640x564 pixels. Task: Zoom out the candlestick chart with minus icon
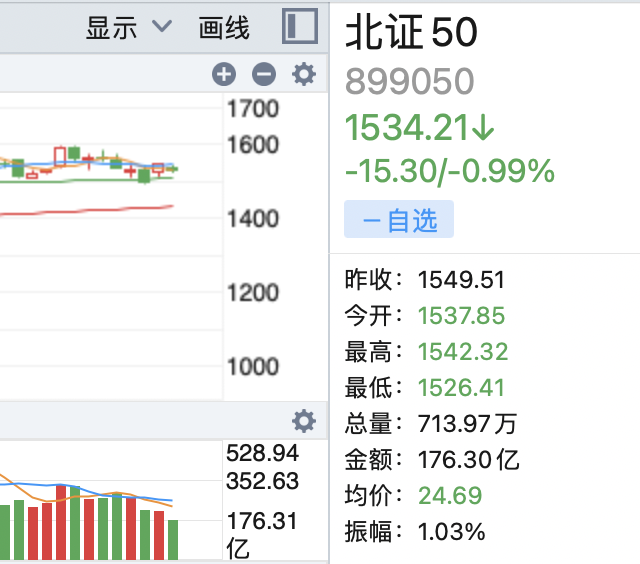[263, 73]
